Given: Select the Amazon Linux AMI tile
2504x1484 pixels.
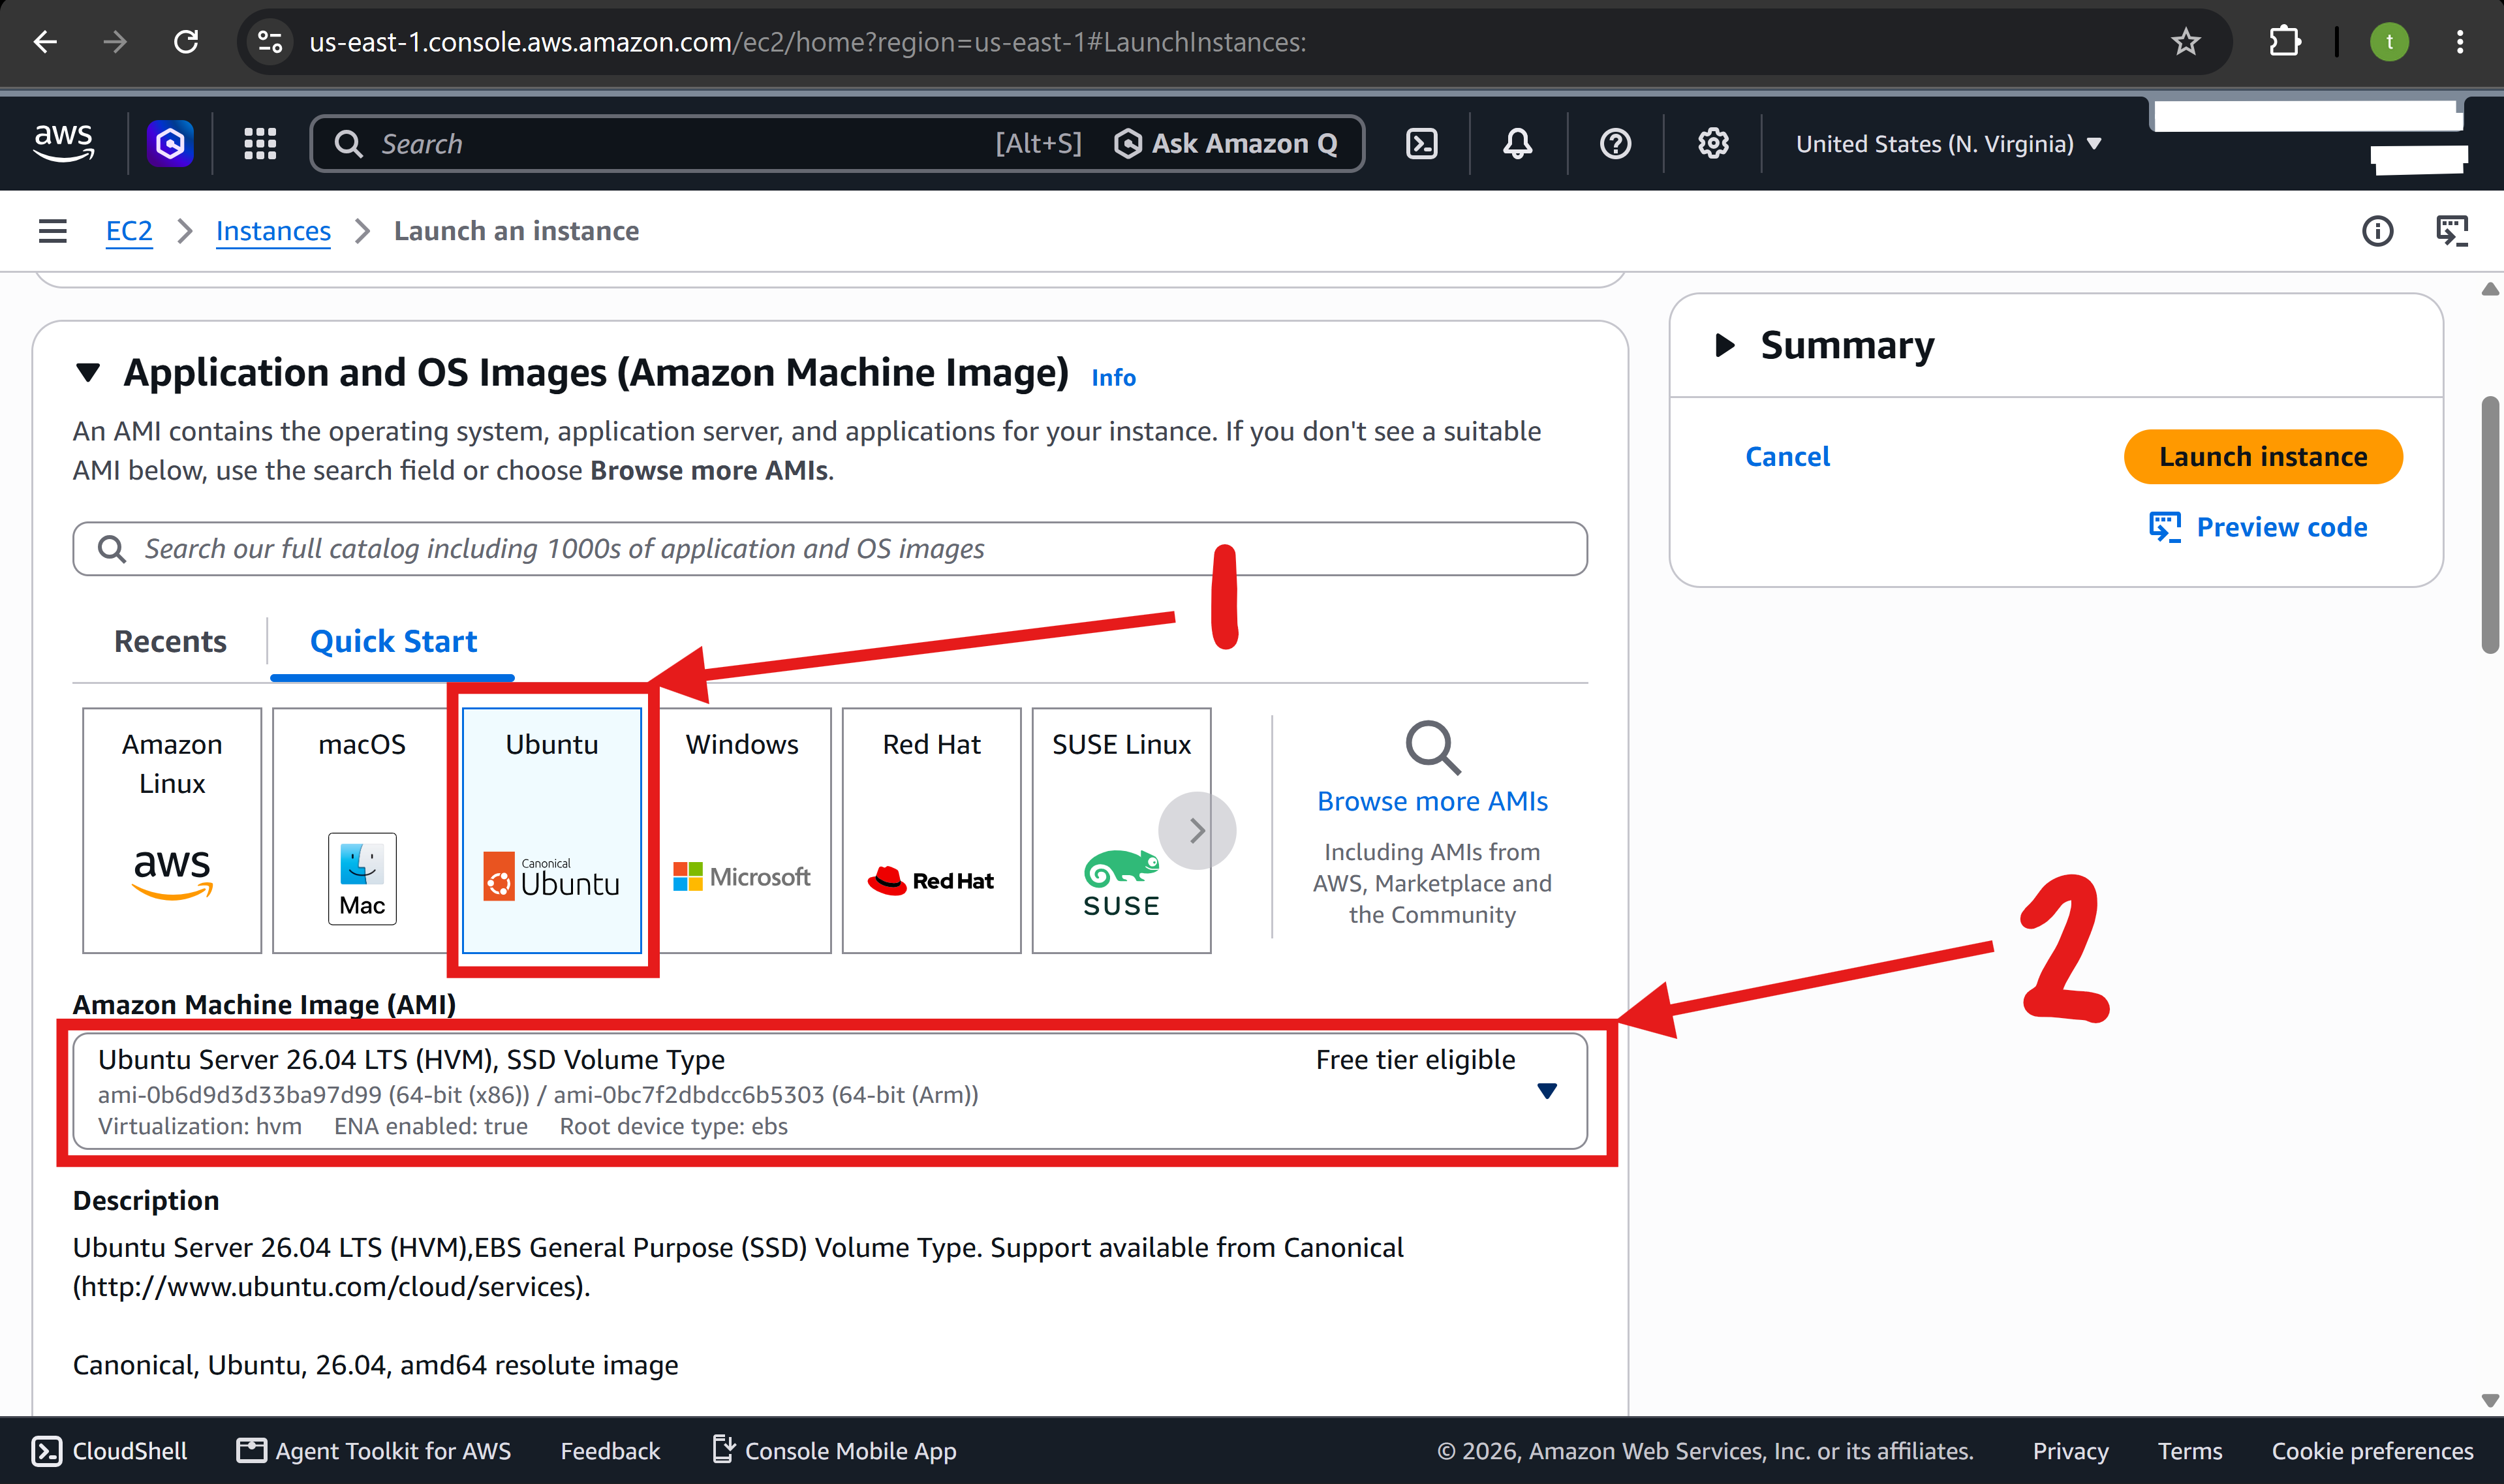Looking at the screenshot, I should (172, 830).
